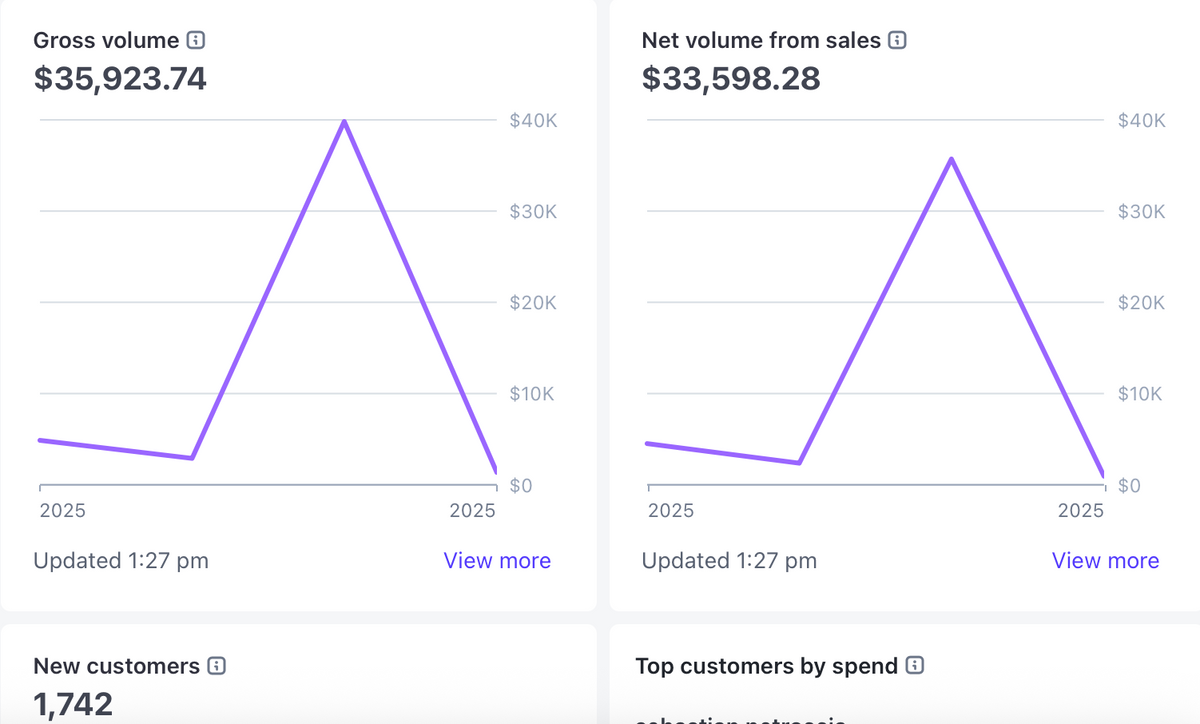Click the $33,598.28 net volume total

click(x=731, y=78)
